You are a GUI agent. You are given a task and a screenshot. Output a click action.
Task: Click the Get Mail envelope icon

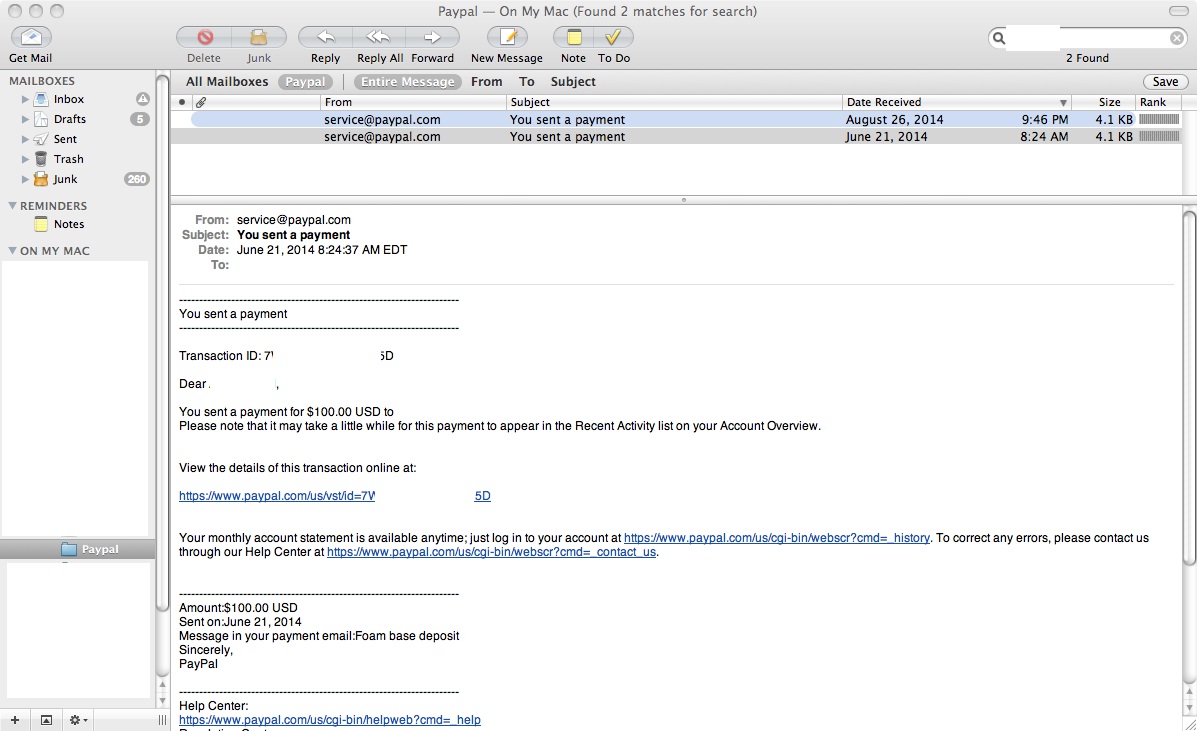(x=31, y=37)
